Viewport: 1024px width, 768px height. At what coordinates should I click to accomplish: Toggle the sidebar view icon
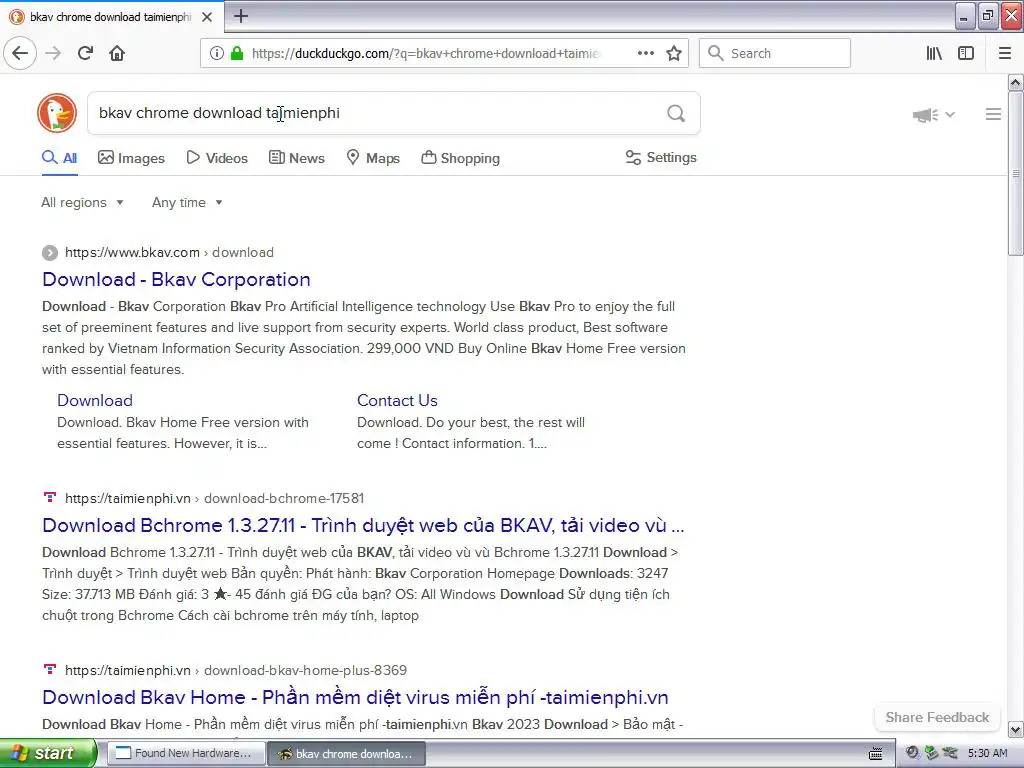tap(966, 53)
